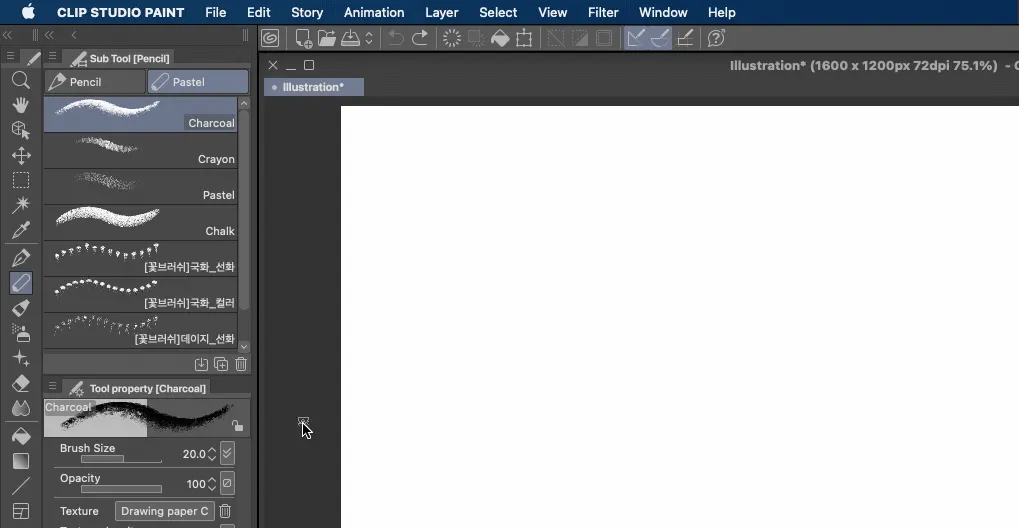Image resolution: width=1019 pixels, height=528 pixels.
Task: Open the Drawing paper C texture selector
Action: point(164,511)
